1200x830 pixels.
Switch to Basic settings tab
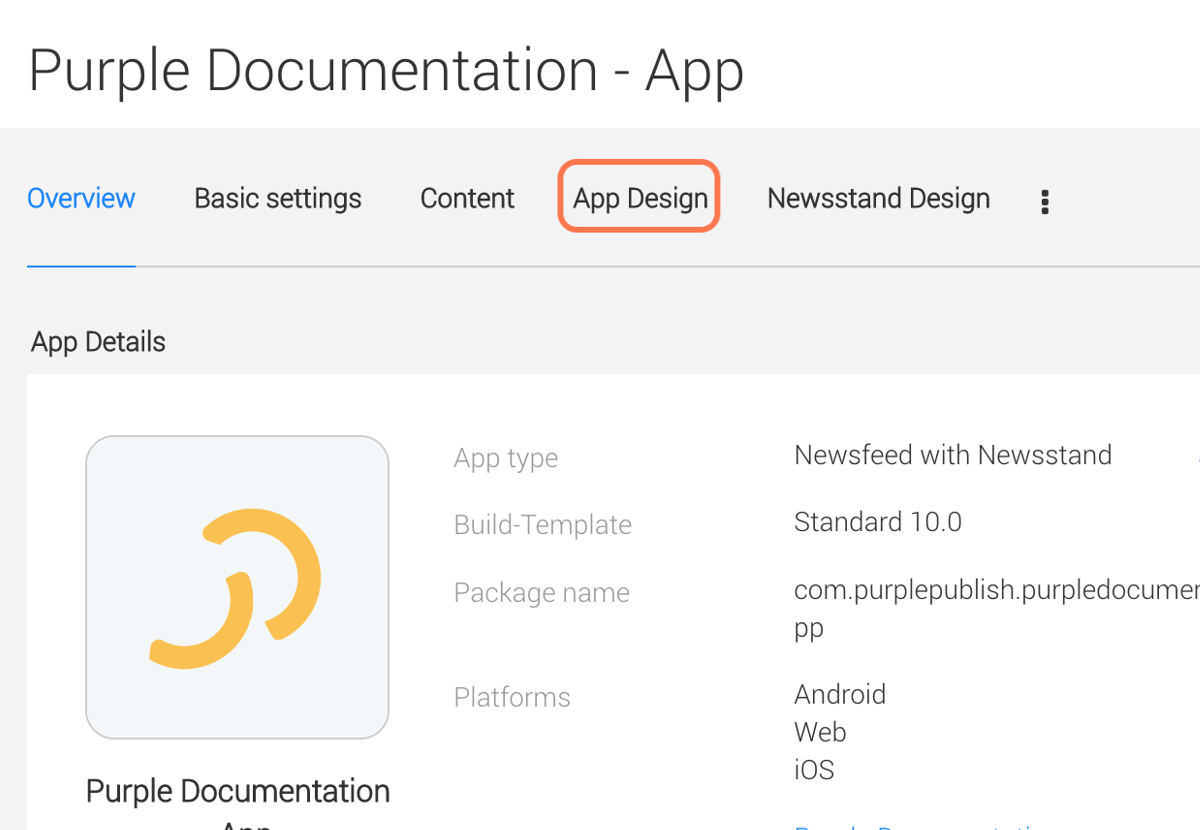(x=278, y=198)
